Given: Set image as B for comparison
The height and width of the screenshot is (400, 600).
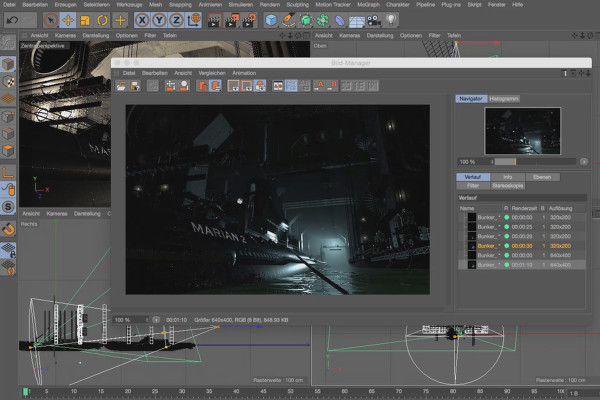Looking at the screenshot, I should click(333, 86).
